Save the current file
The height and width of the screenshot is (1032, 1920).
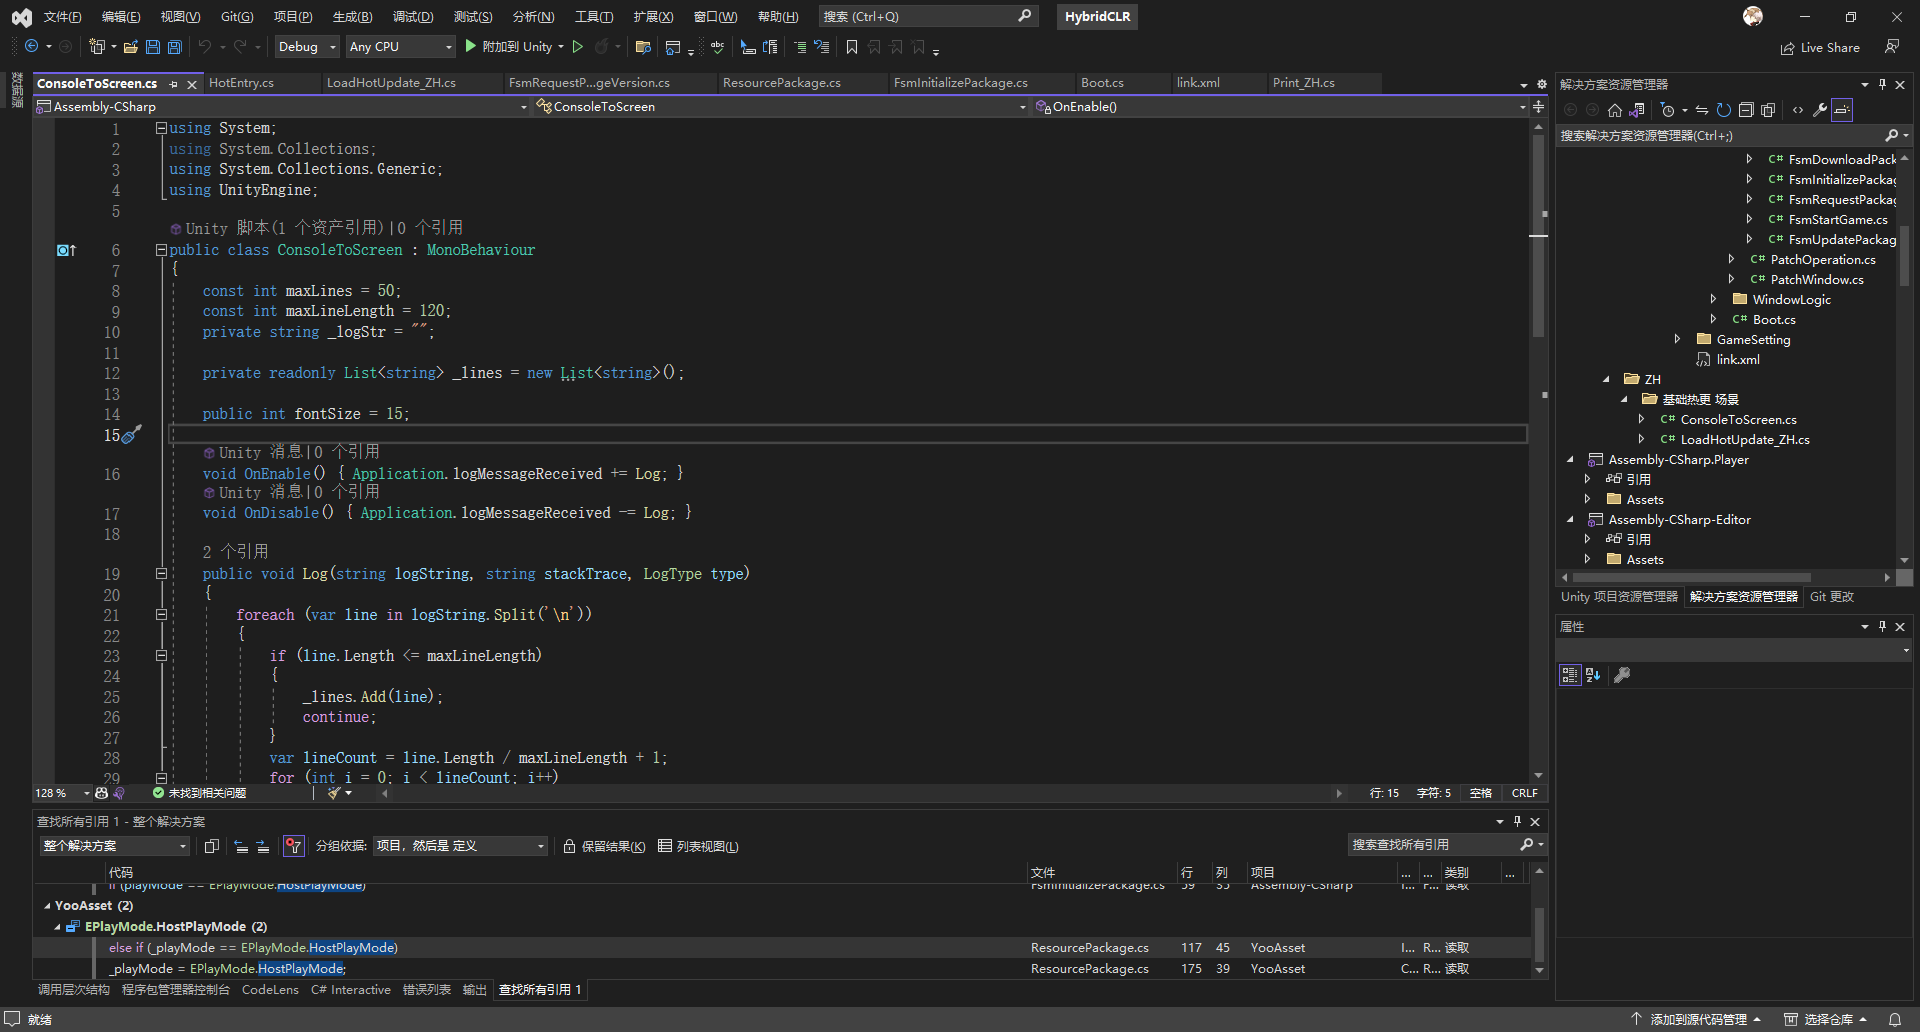pyautogui.click(x=153, y=46)
